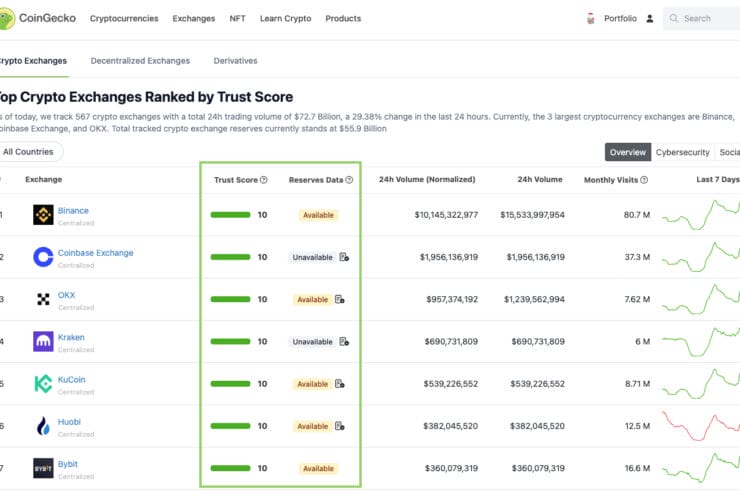
Task: Click Kraken 7-day sparkline chart
Action: (701, 342)
